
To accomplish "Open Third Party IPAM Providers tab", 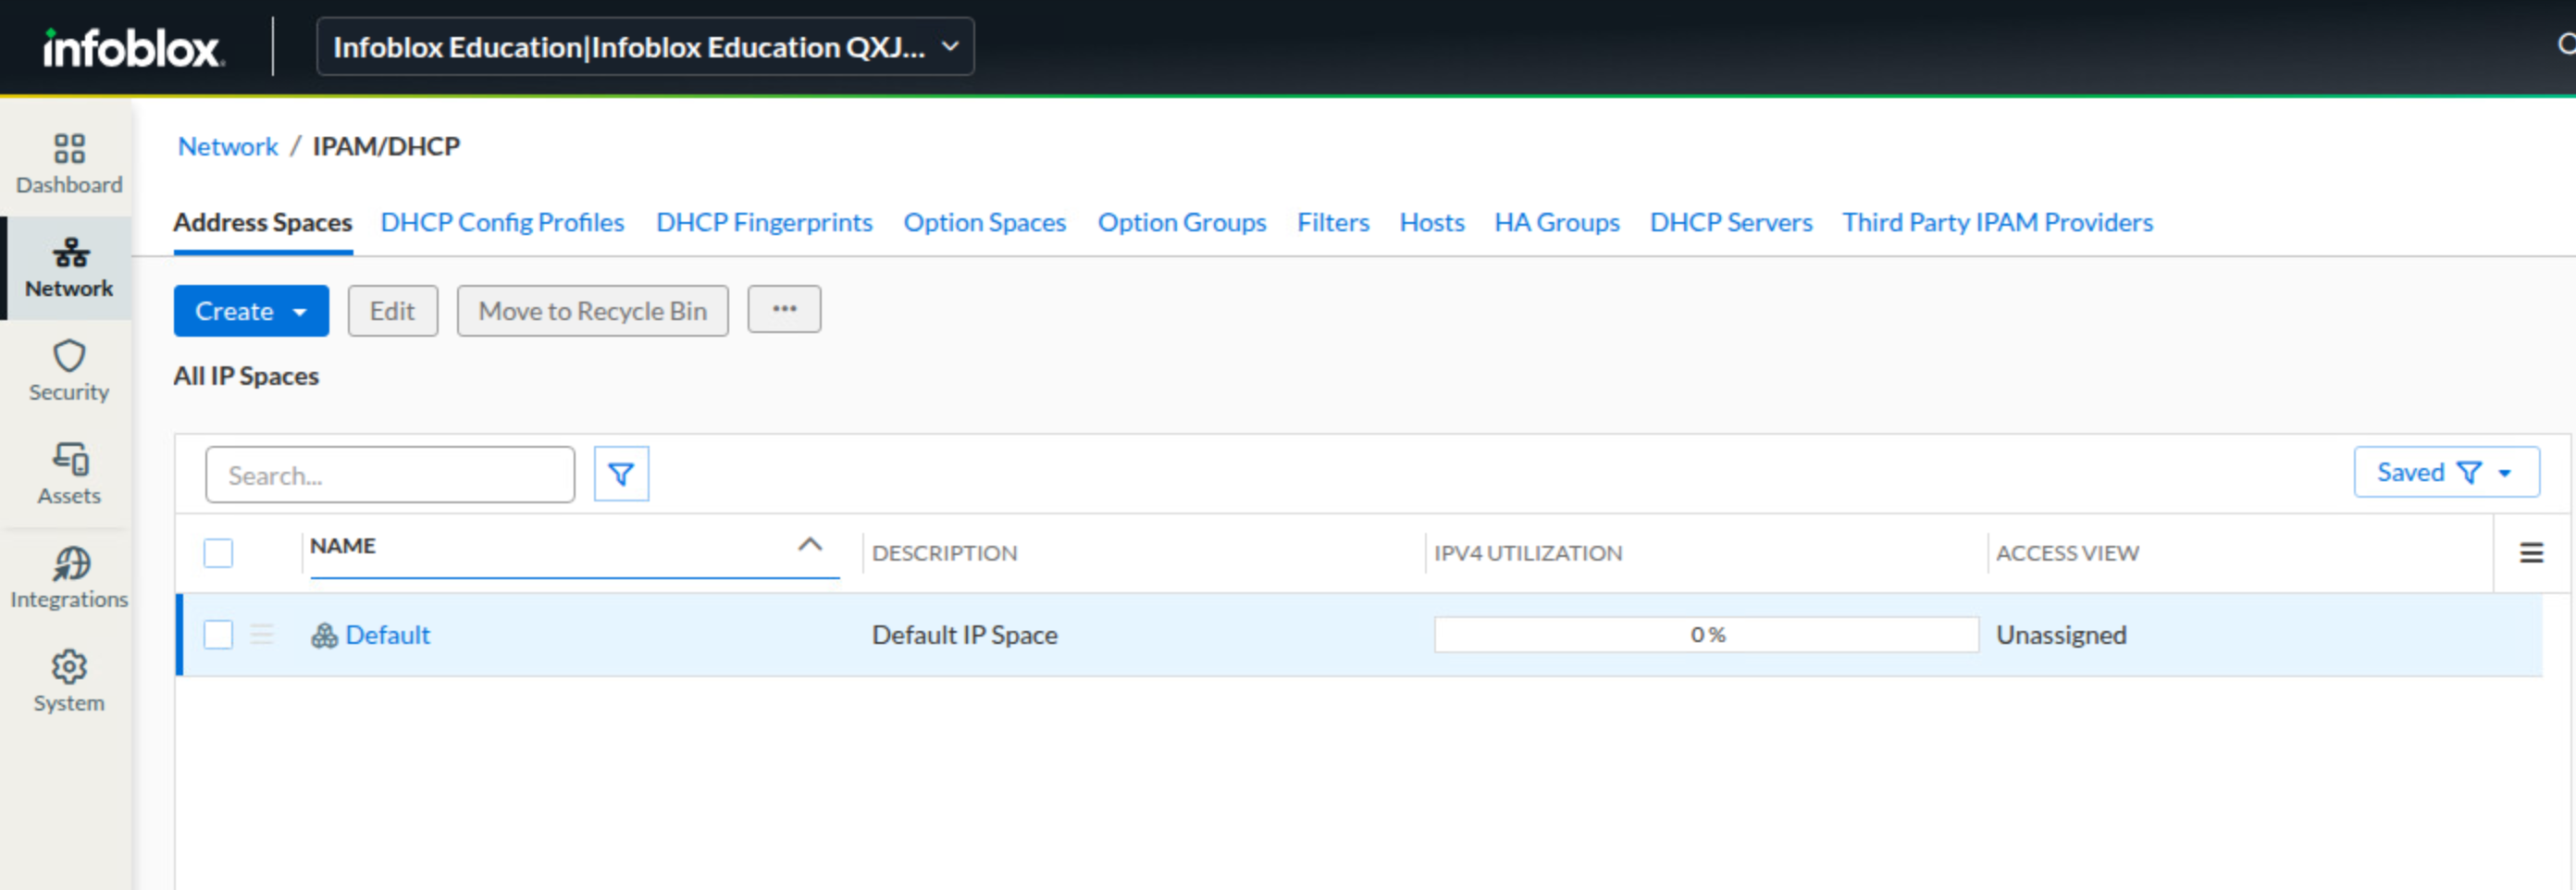I will [x=1998, y=222].
